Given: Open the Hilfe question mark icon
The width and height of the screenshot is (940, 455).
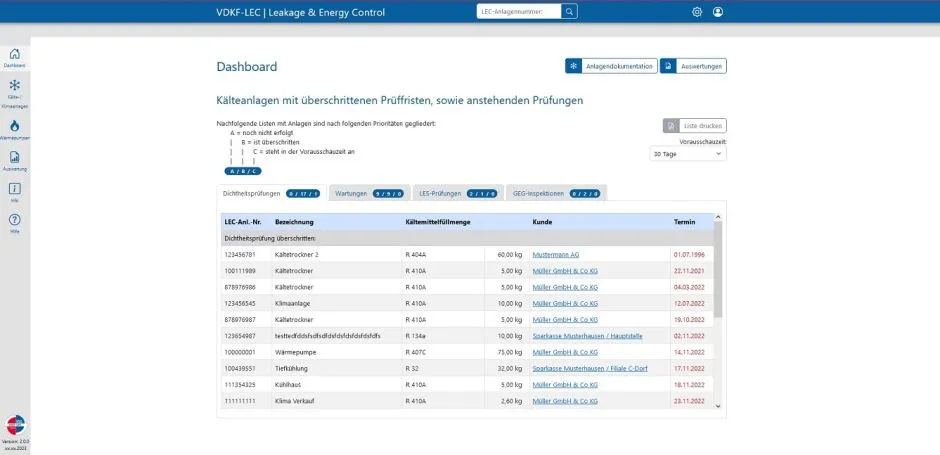Looking at the screenshot, I should point(14,220).
